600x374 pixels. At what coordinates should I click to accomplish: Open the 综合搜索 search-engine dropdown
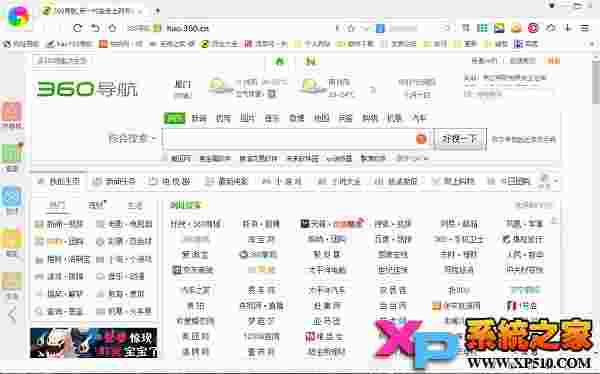(x=132, y=138)
